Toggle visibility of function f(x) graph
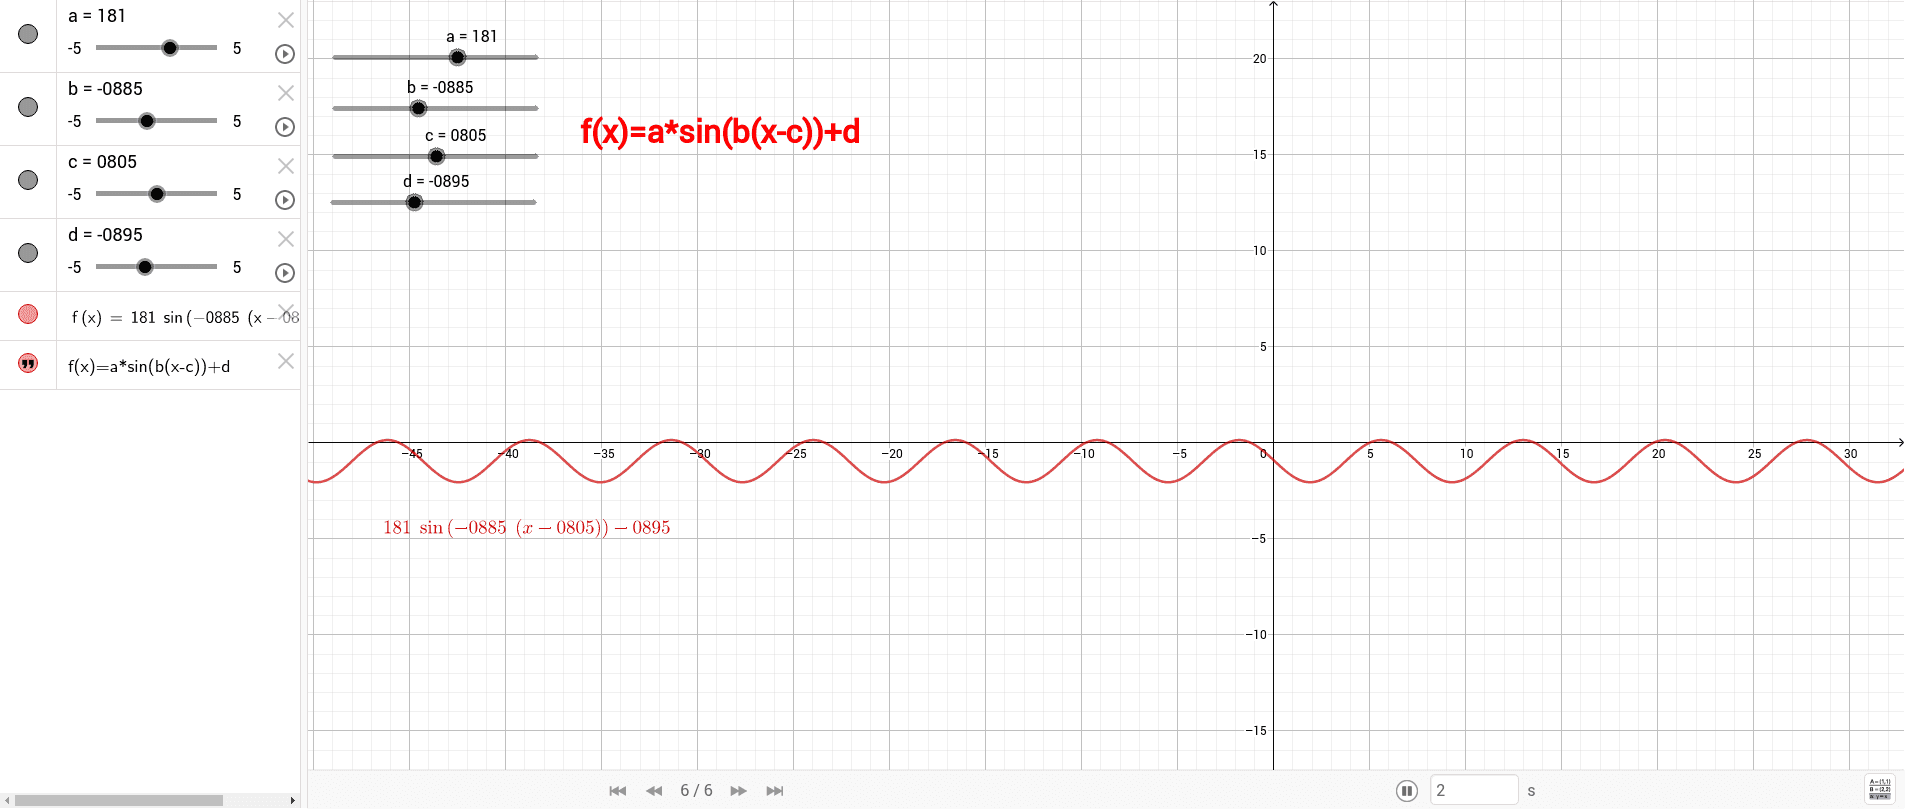The image size is (1906, 810). tap(28, 314)
